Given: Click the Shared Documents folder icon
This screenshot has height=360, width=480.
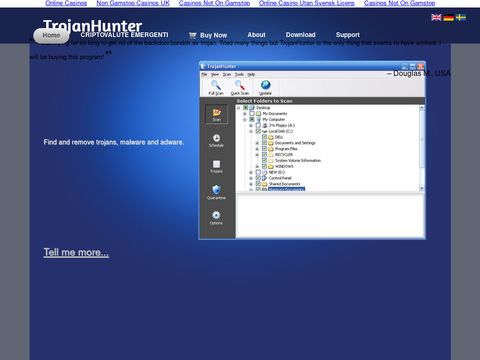Looking at the screenshot, I should [265, 184].
